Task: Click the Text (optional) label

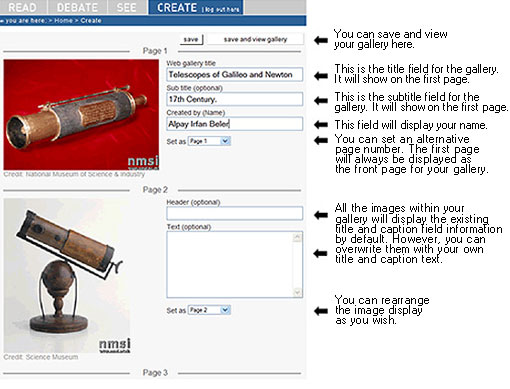Action: click(x=189, y=227)
